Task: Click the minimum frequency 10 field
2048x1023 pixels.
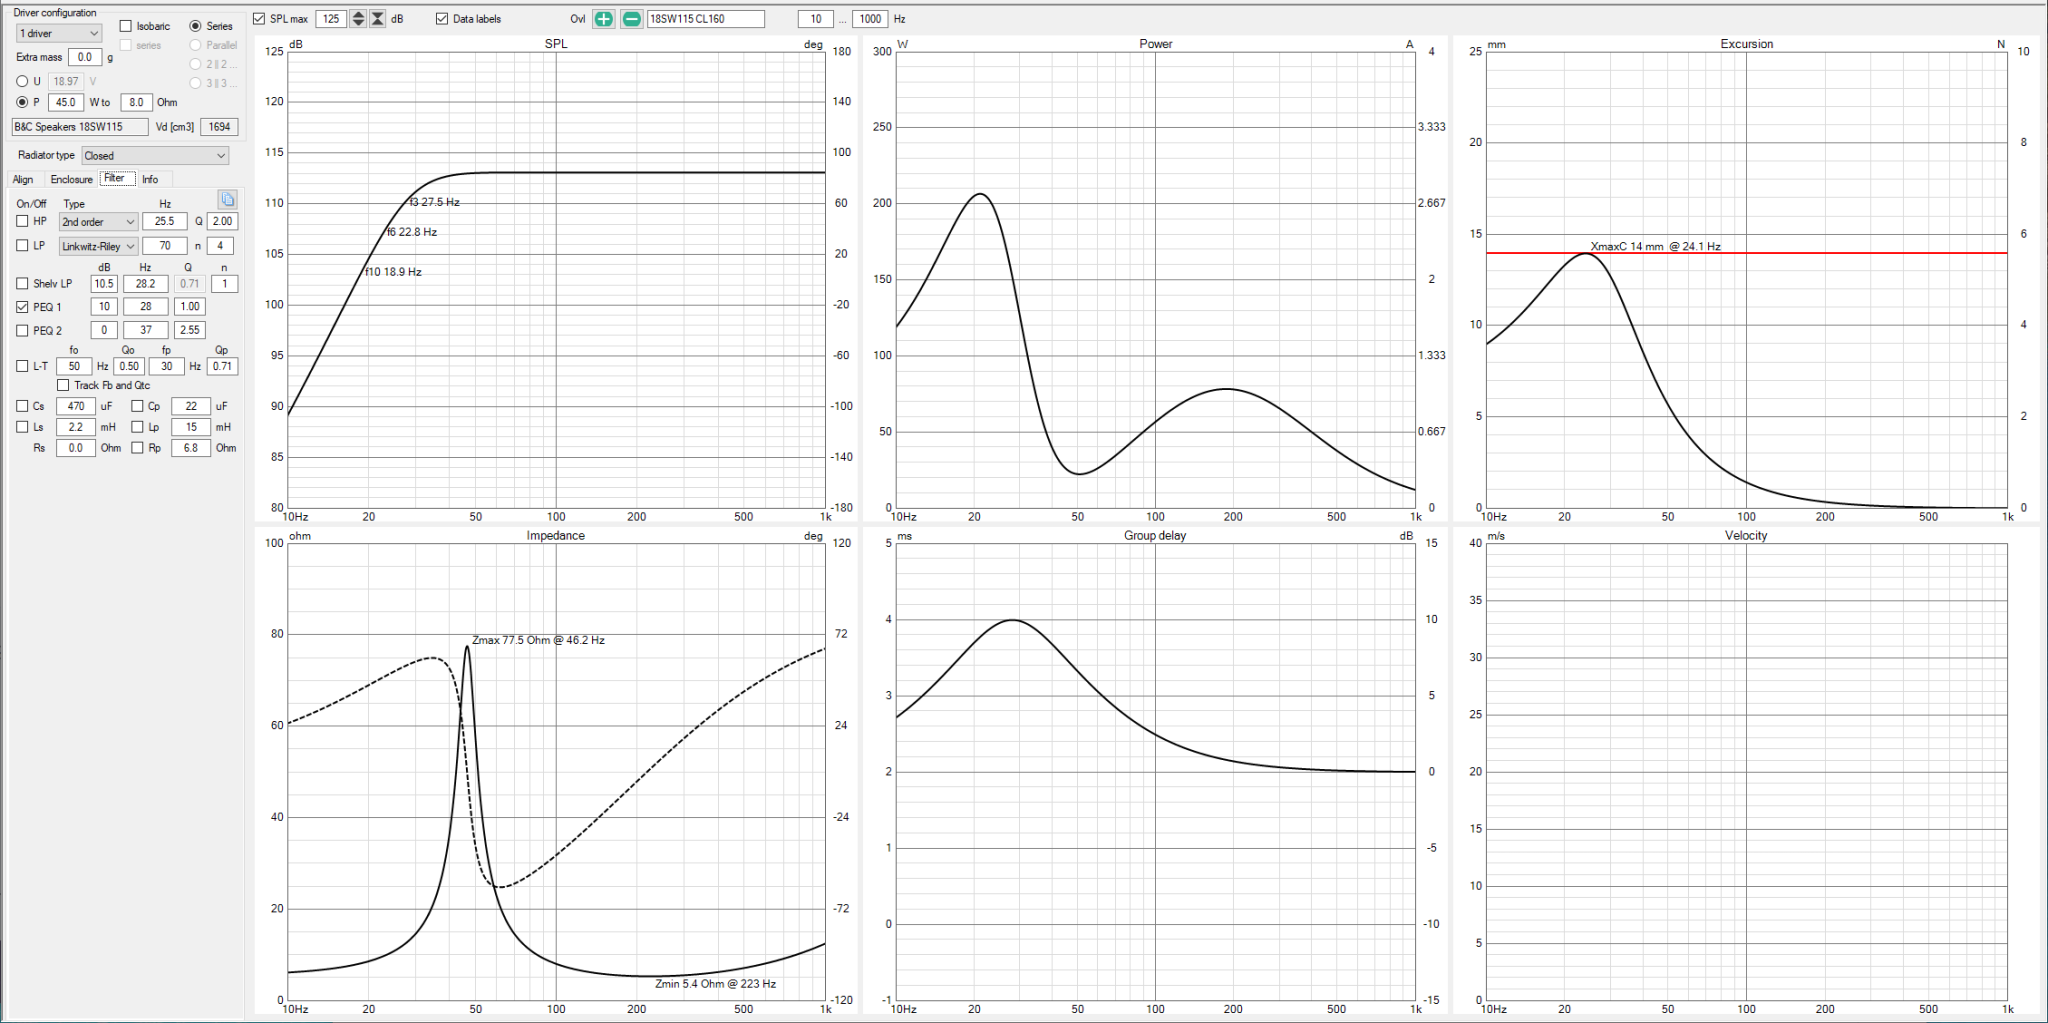Action: pos(816,19)
